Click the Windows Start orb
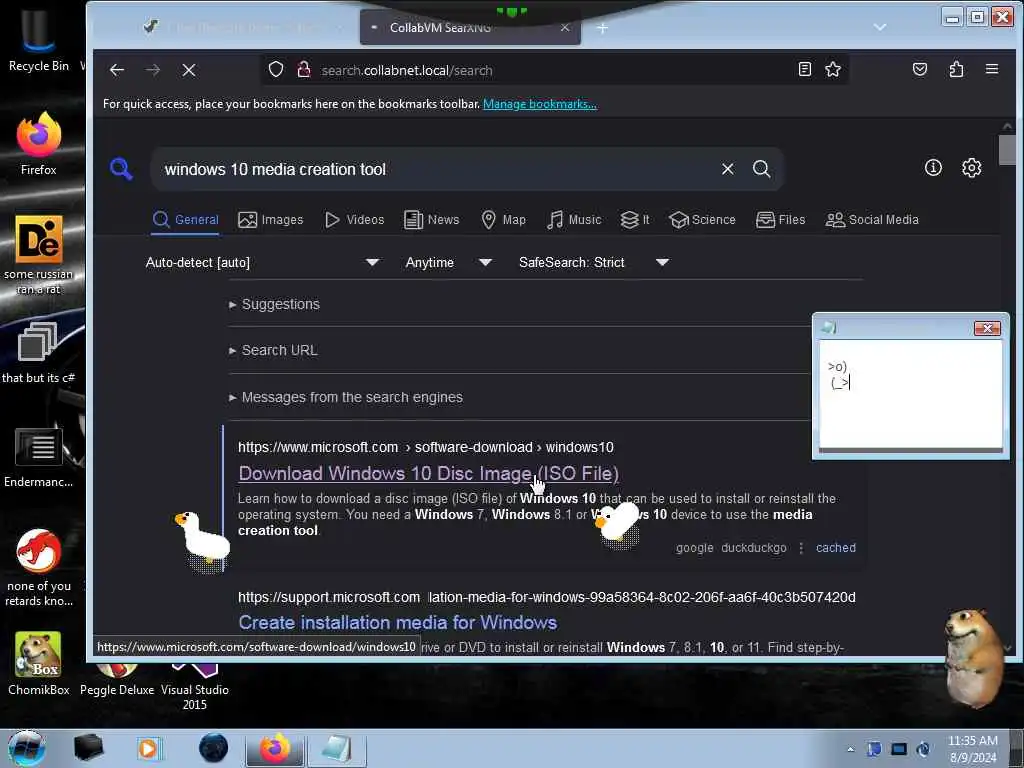 coord(27,748)
